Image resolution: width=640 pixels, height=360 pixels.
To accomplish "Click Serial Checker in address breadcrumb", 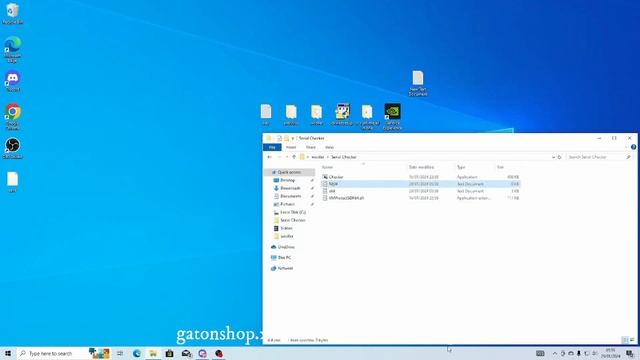I will point(344,157).
